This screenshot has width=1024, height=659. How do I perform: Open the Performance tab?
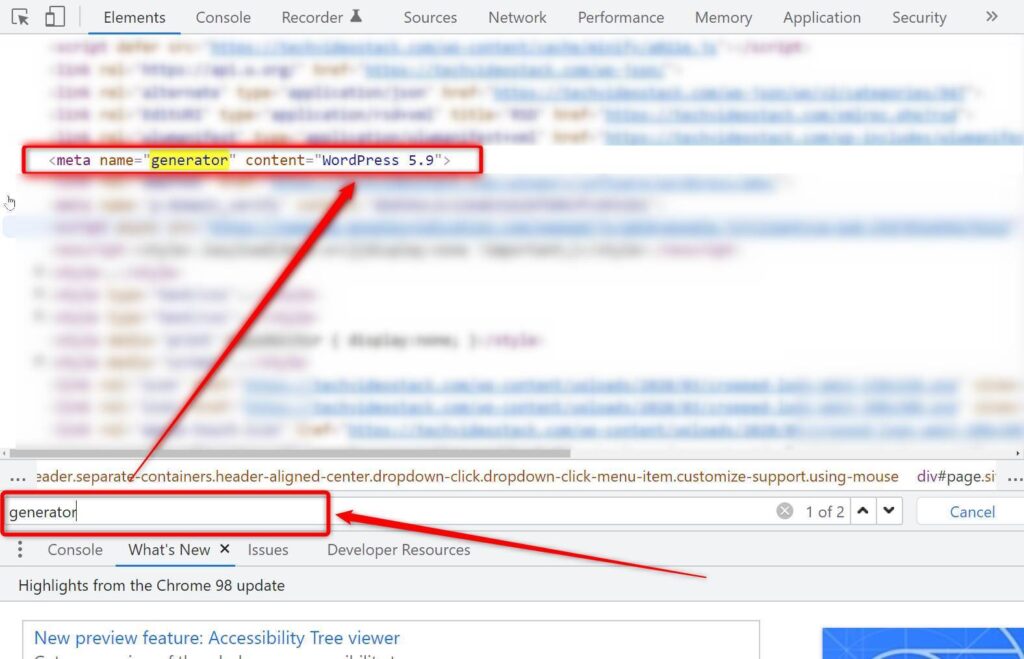620,18
